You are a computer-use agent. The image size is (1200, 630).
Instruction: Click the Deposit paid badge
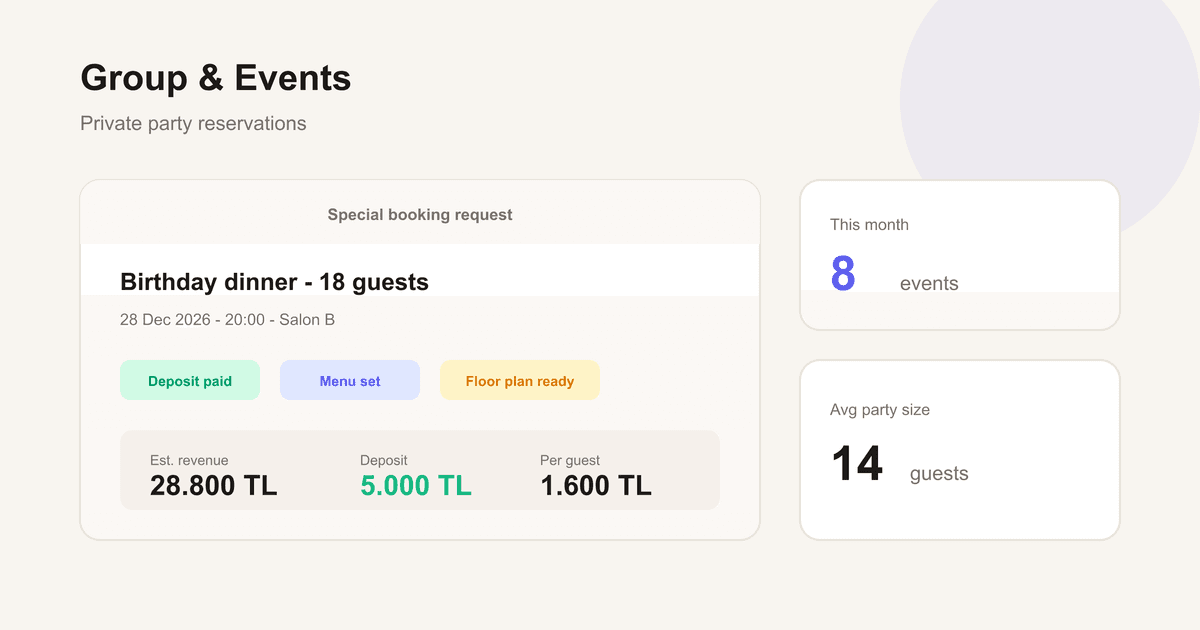(190, 380)
